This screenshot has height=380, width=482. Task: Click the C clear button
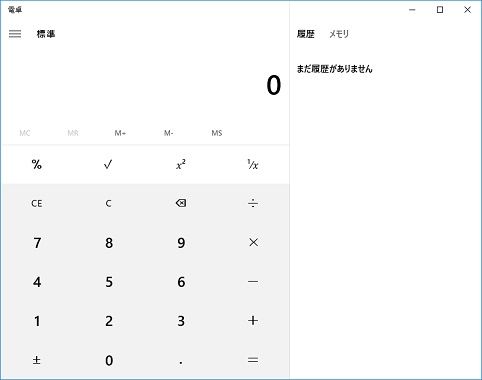[x=108, y=203]
